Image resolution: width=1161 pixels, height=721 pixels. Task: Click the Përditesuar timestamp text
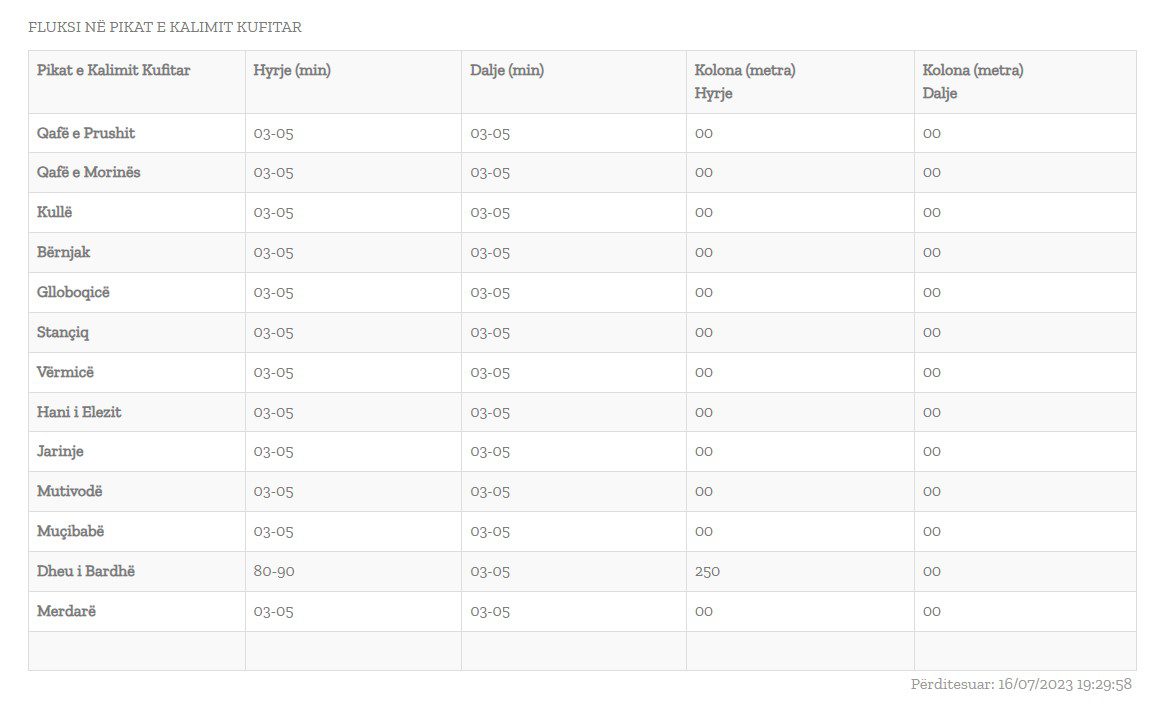coord(1021,684)
